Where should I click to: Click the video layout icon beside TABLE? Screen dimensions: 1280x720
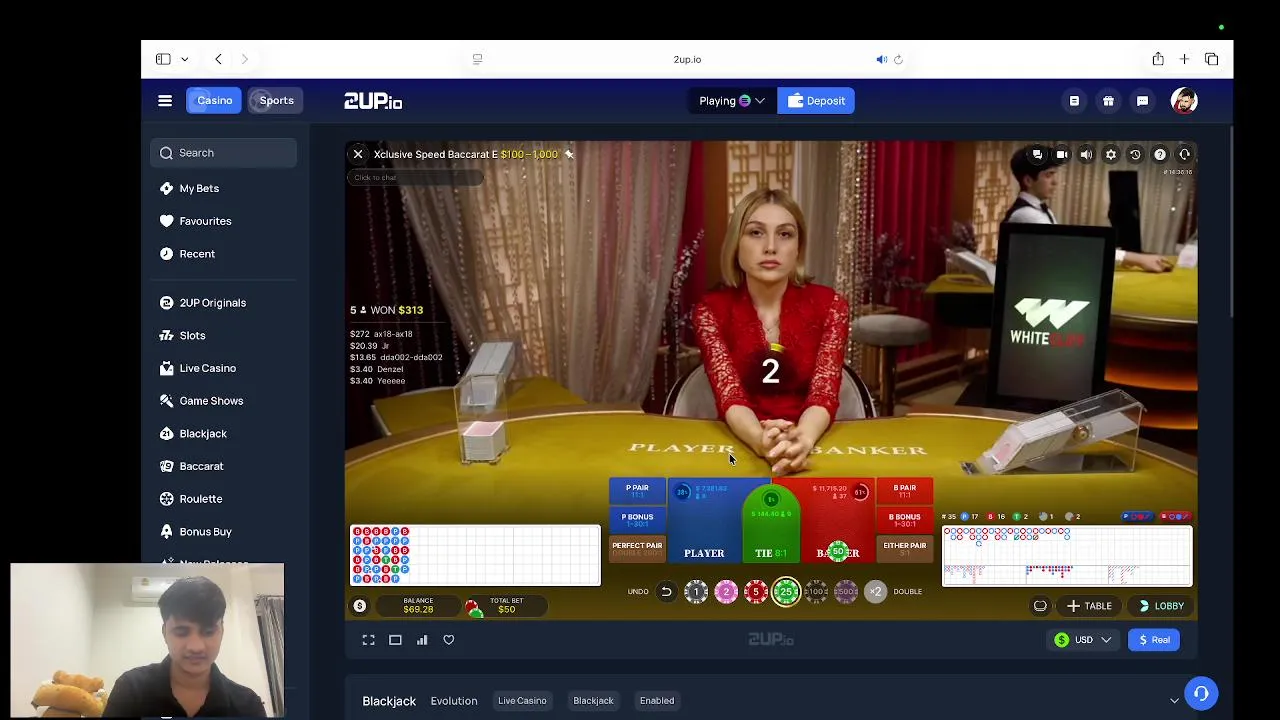[x=1040, y=606]
